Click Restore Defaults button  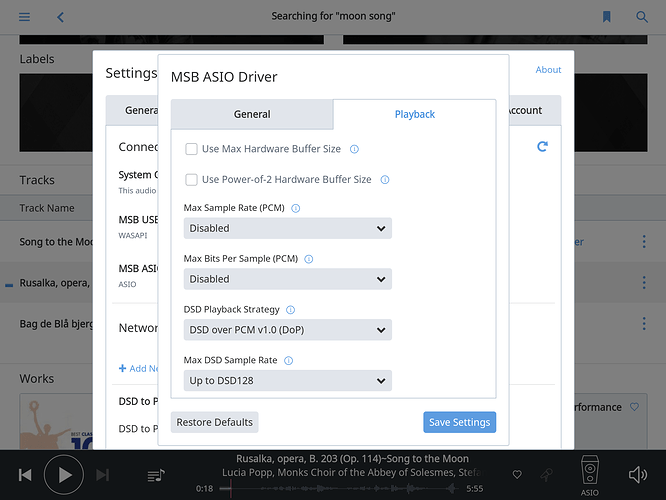pyautogui.click(x=214, y=422)
